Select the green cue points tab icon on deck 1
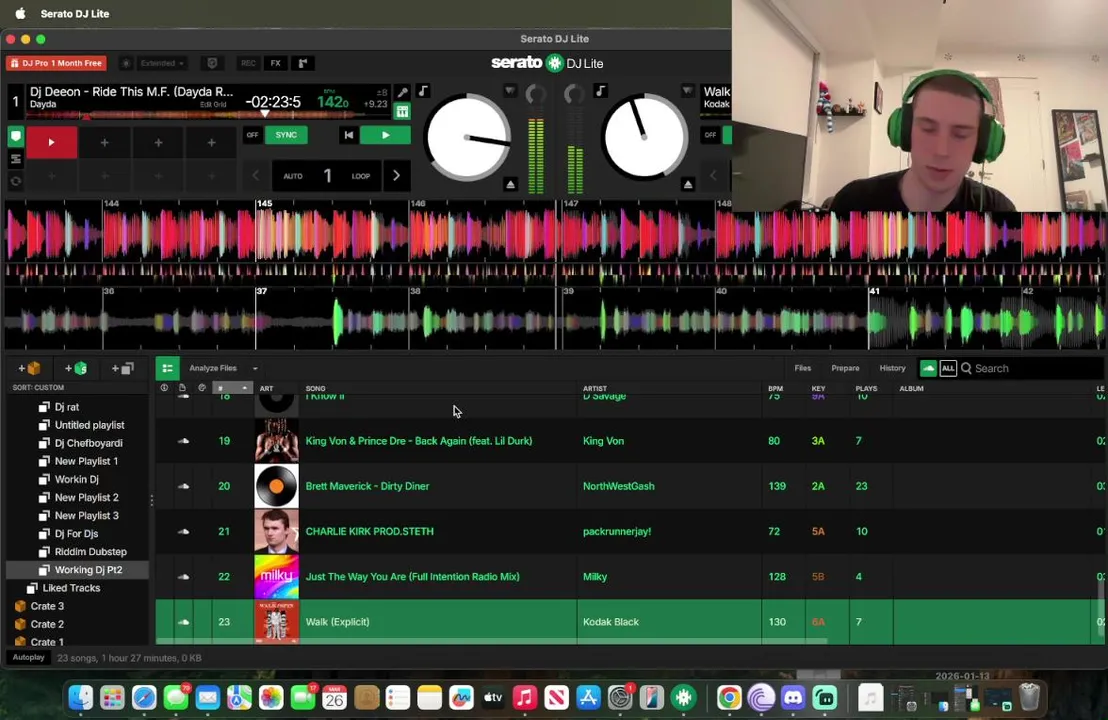 [x=16, y=136]
